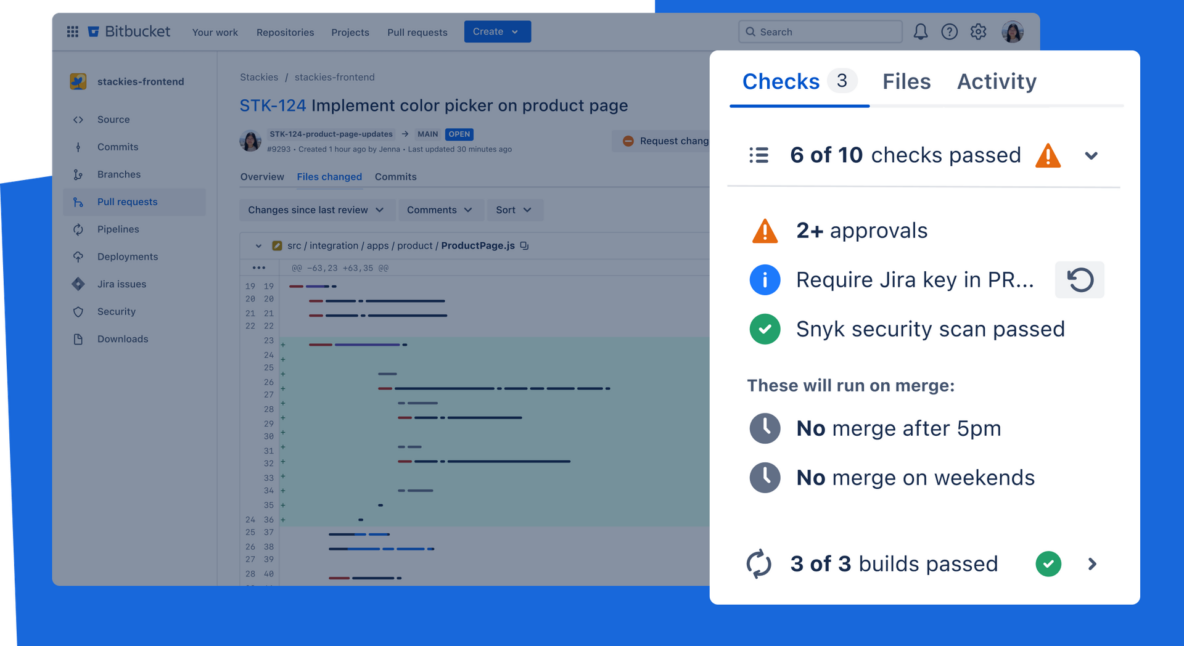
Task: Switch to the Activity tab
Action: (996, 82)
